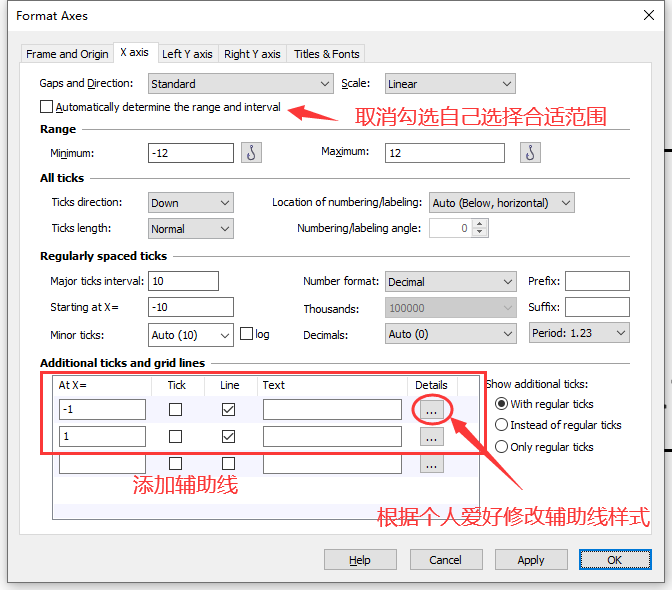Open the Titles & Fonts tab
The height and width of the screenshot is (590, 672).
pyautogui.click(x=326, y=54)
